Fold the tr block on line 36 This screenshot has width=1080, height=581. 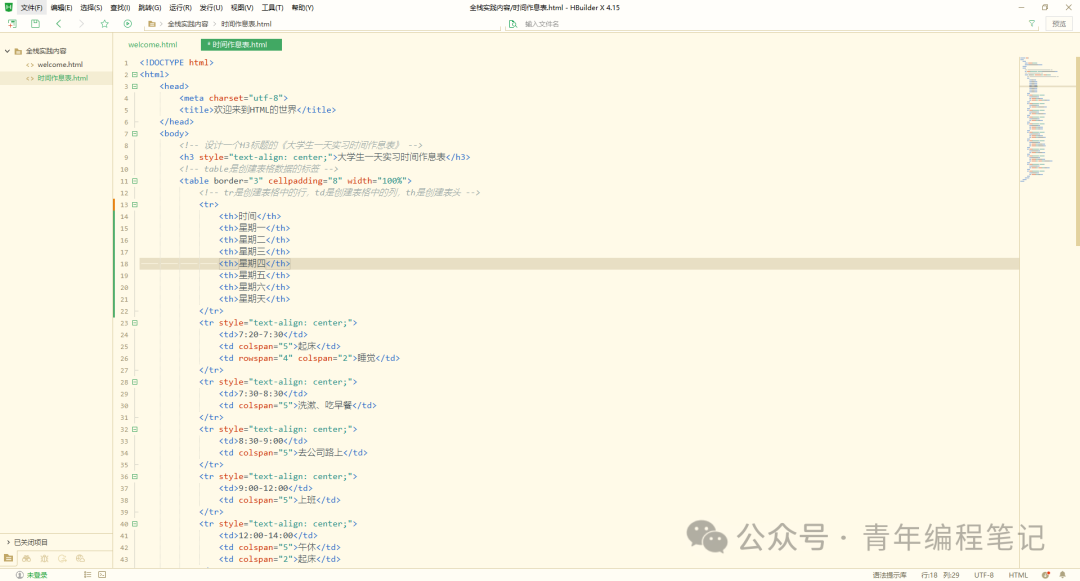135,476
